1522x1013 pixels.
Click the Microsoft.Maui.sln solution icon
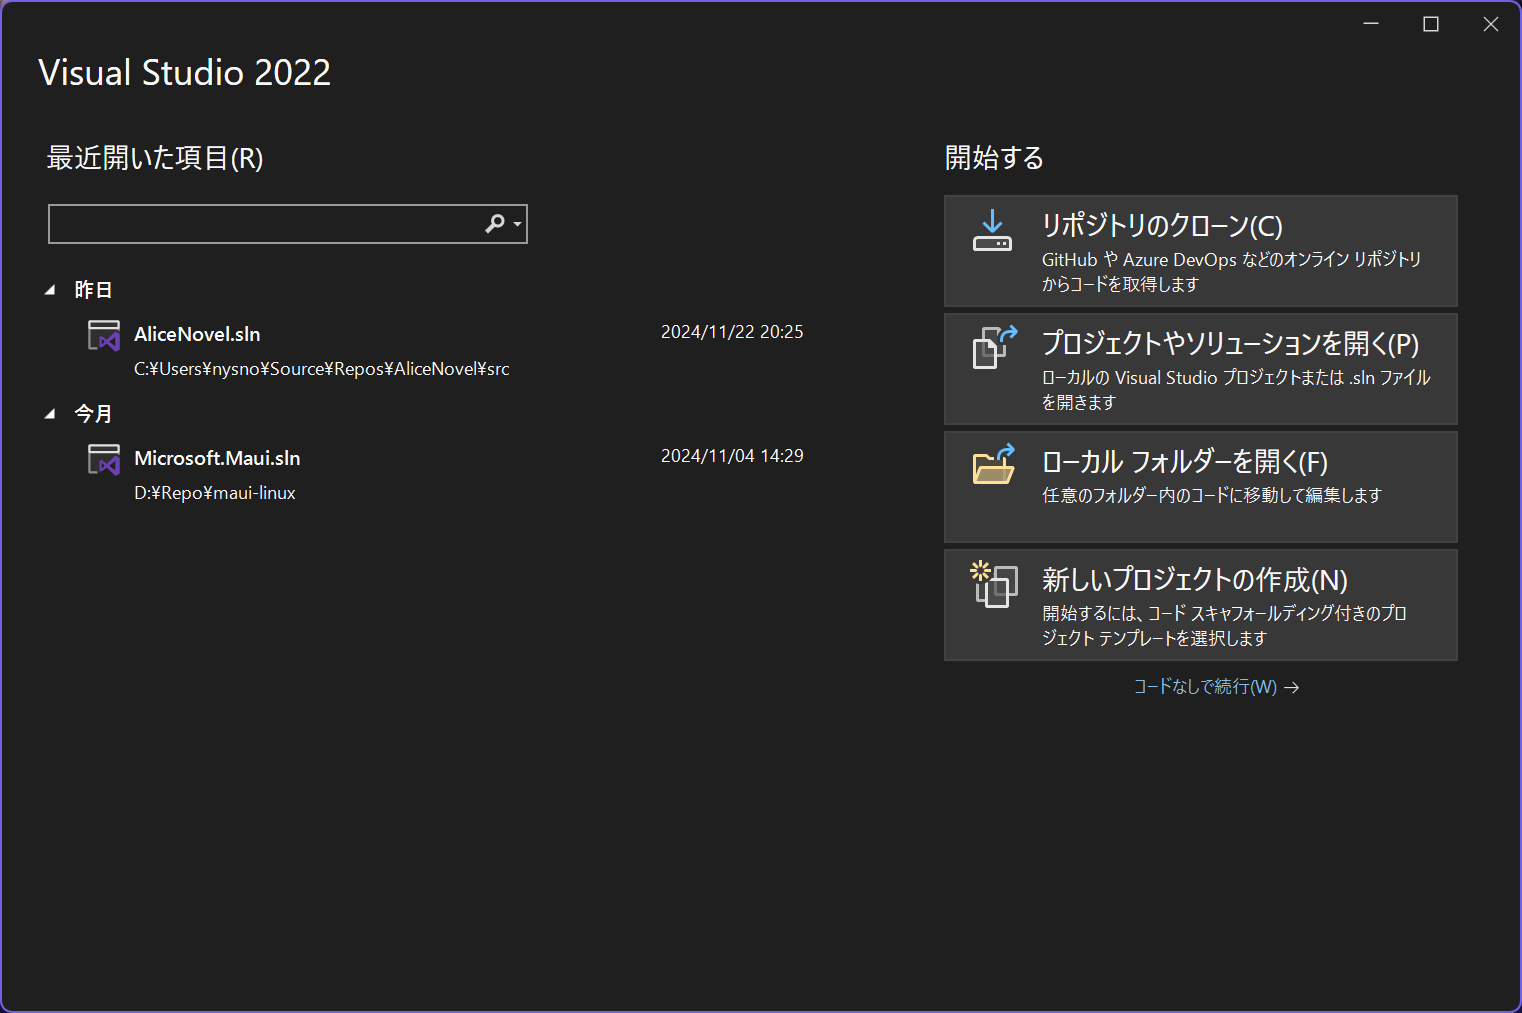click(x=104, y=459)
